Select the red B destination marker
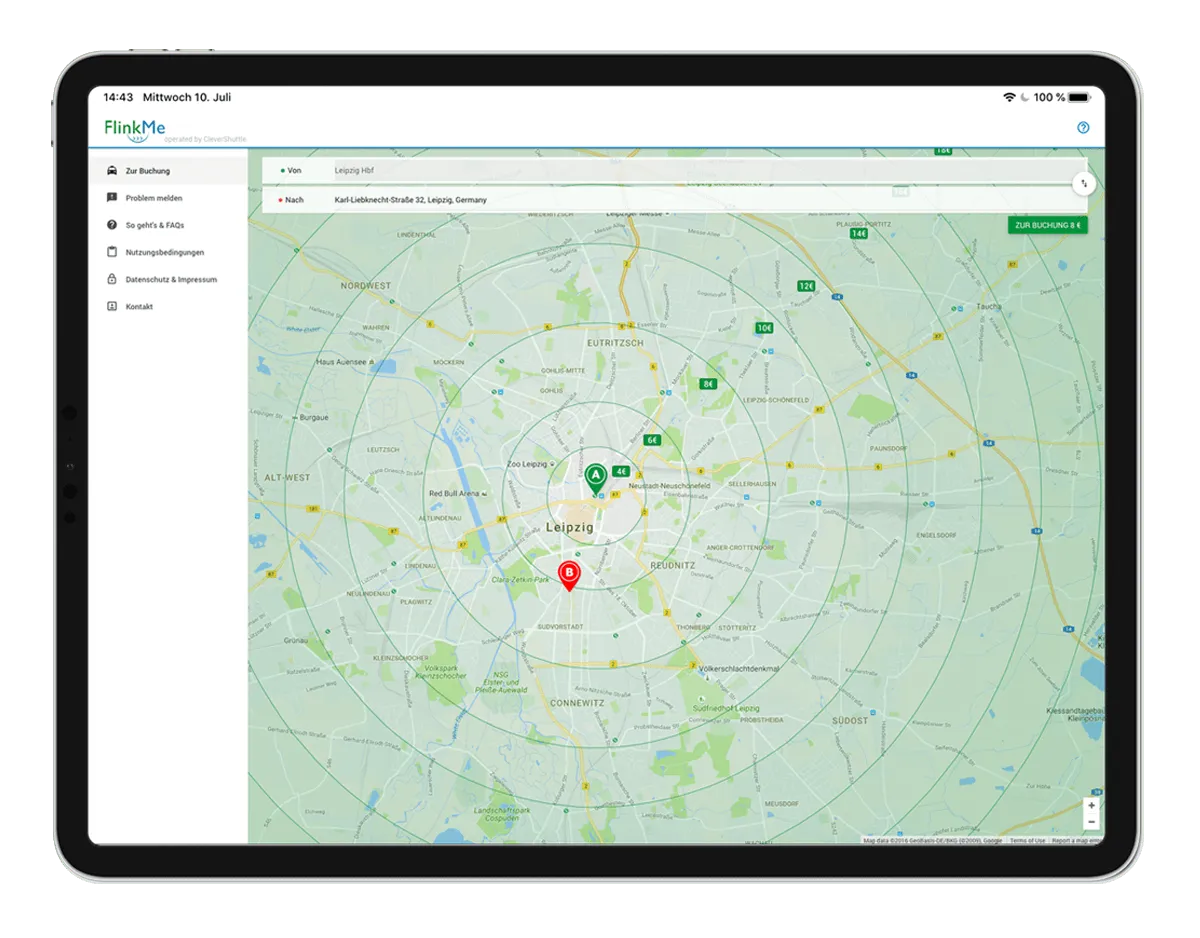This screenshot has width=1200, height=938. point(569,576)
